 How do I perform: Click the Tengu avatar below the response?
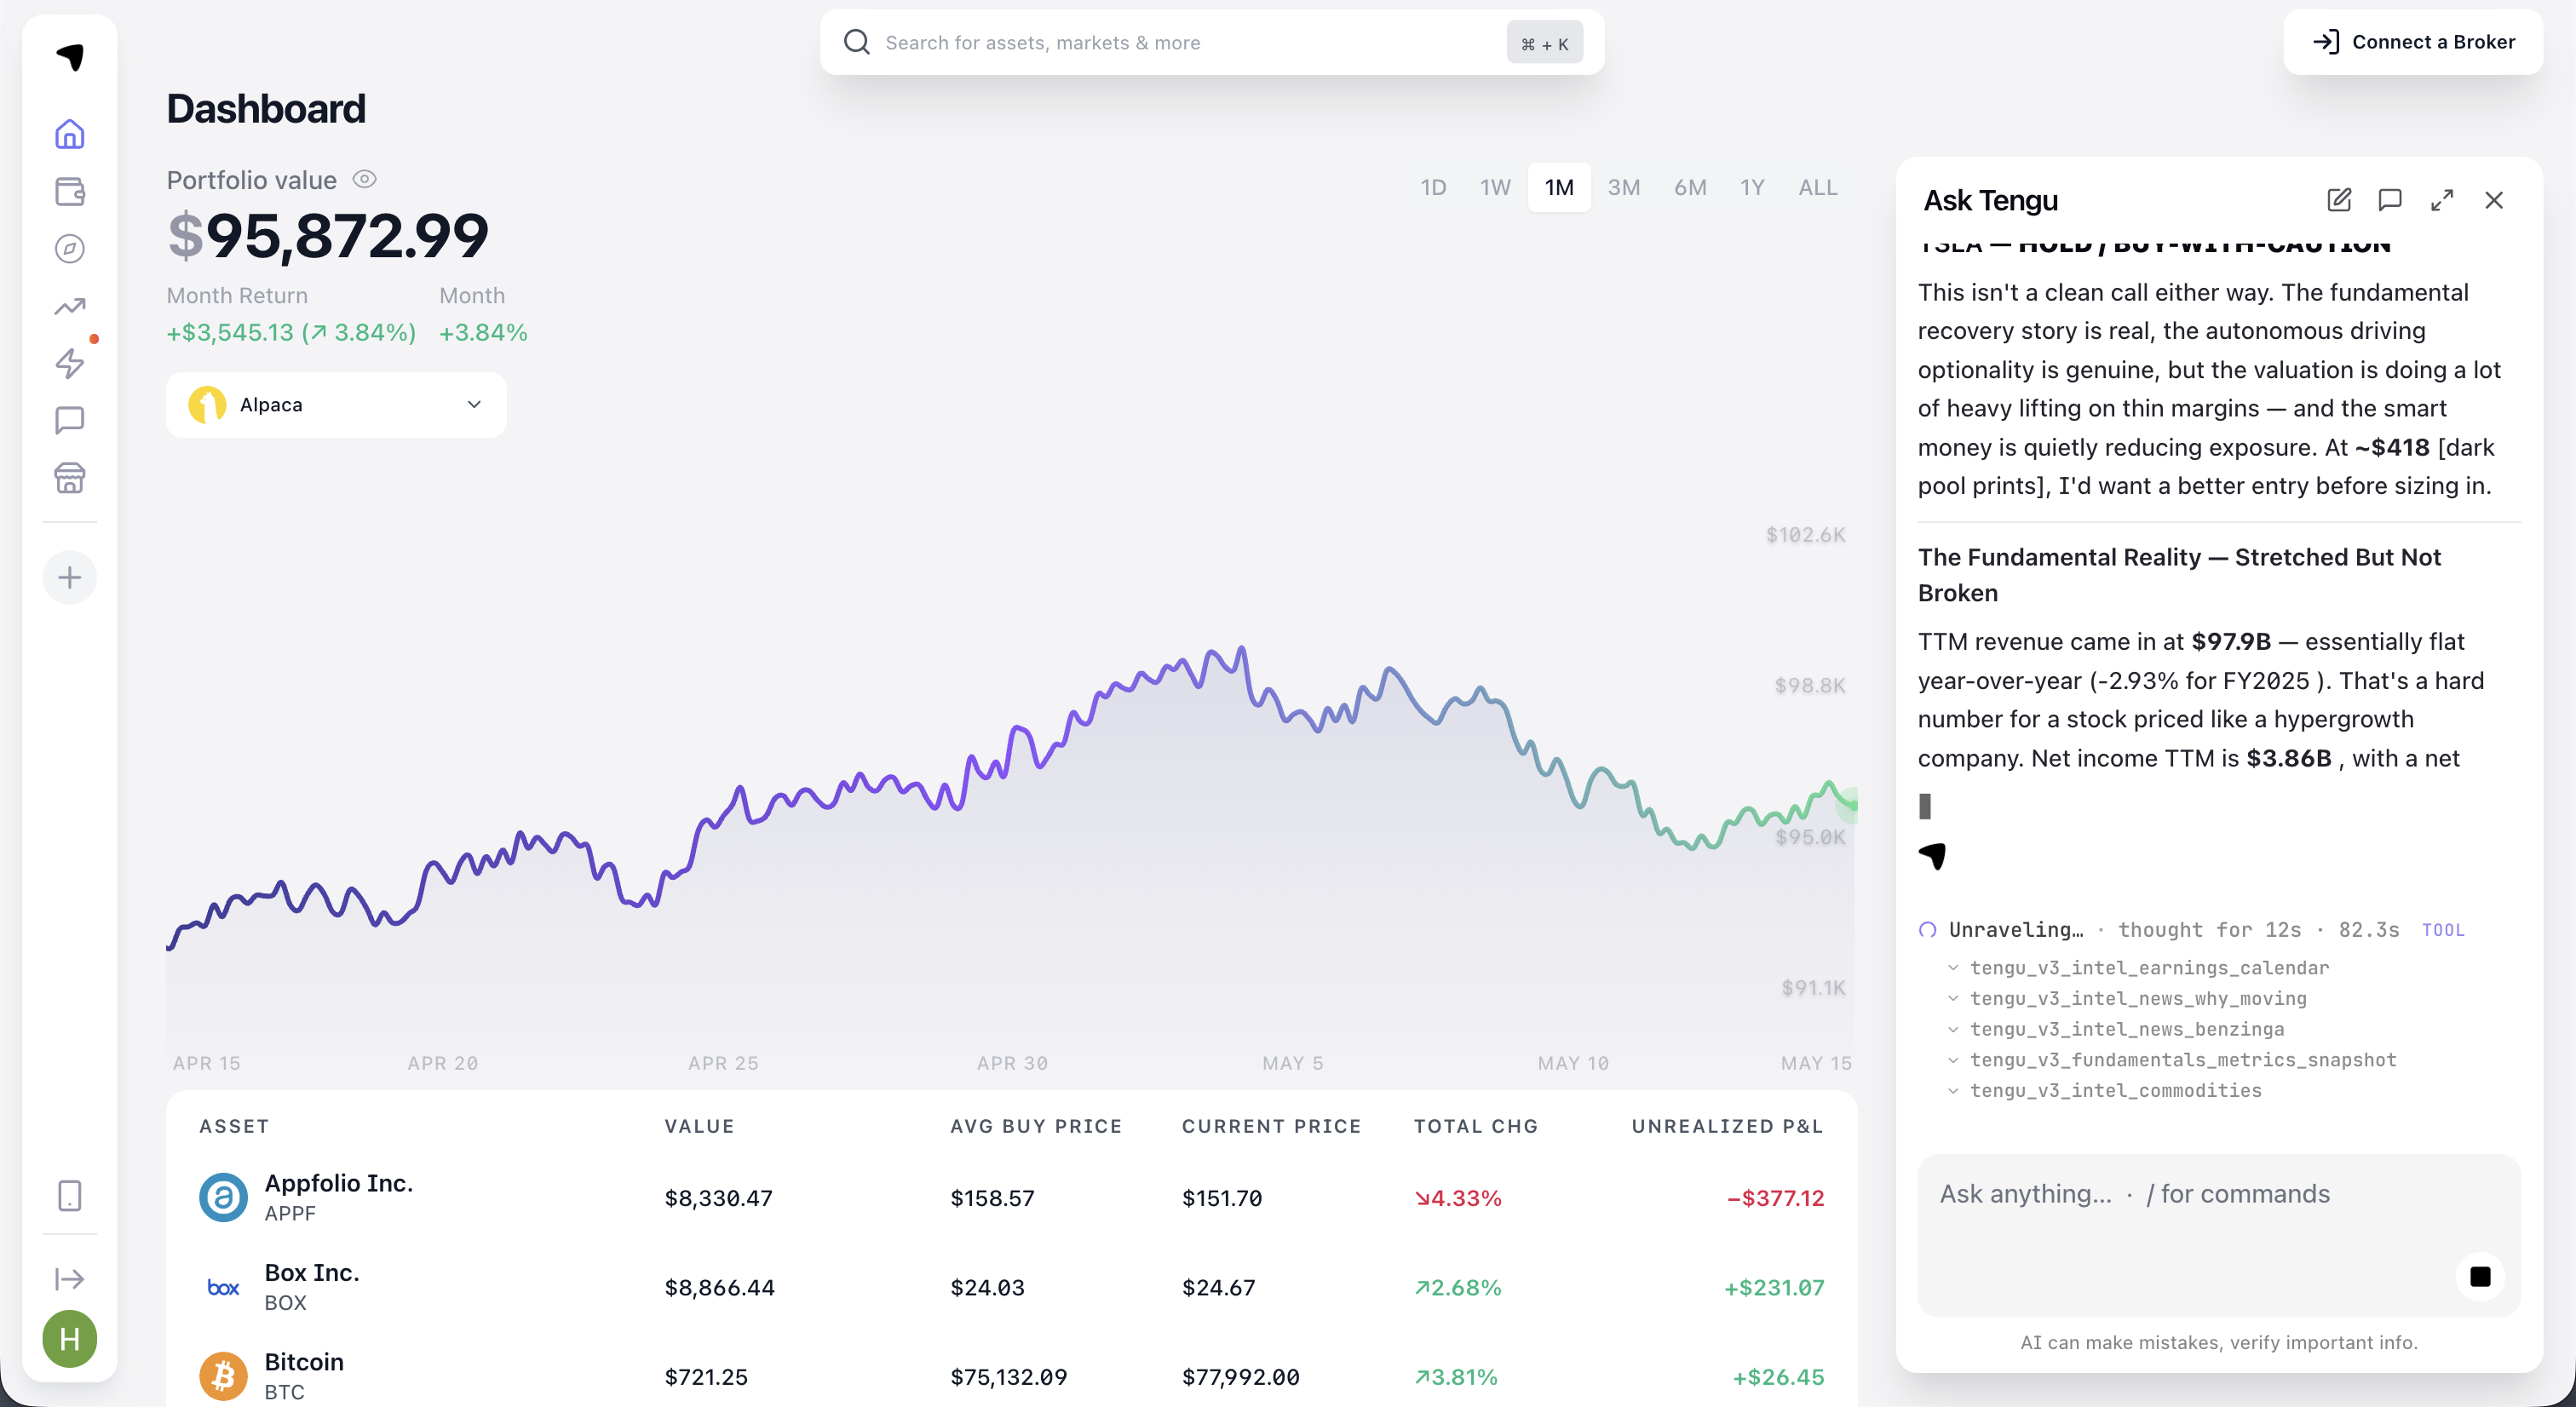point(1932,856)
